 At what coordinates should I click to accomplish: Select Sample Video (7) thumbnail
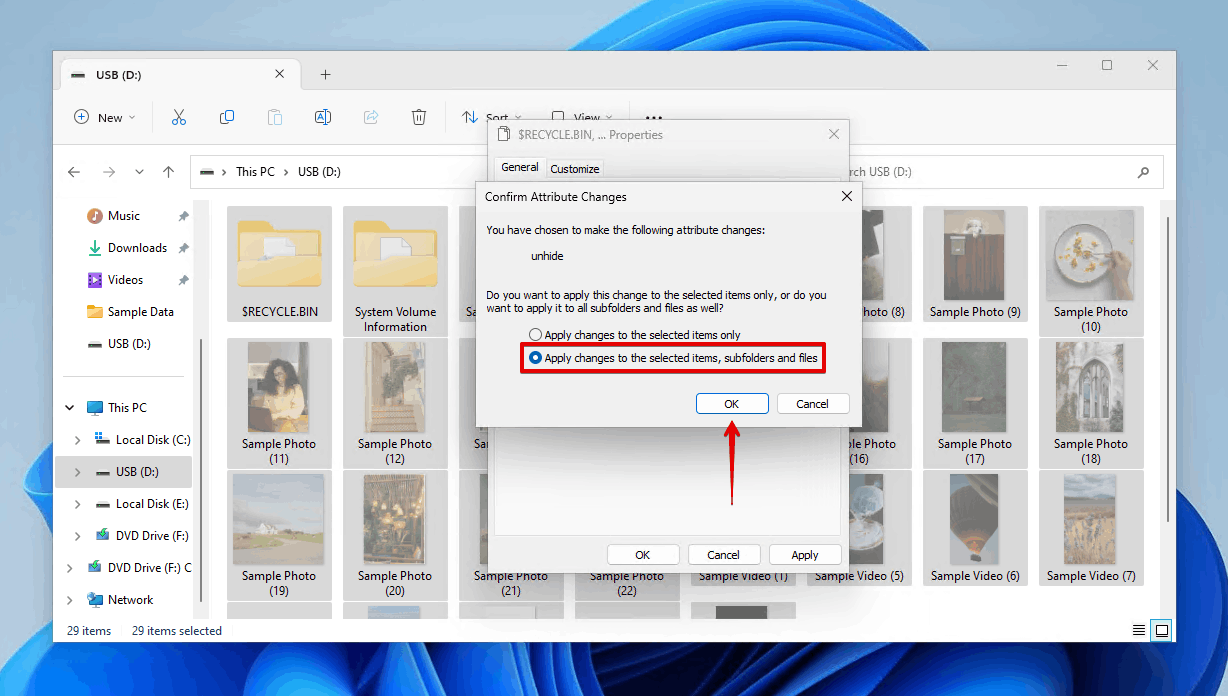point(1091,528)
